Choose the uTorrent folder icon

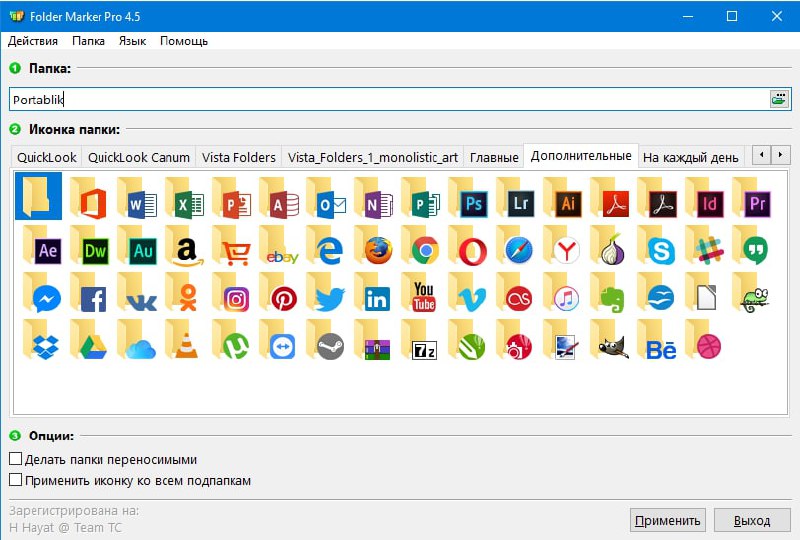(231, 340)
